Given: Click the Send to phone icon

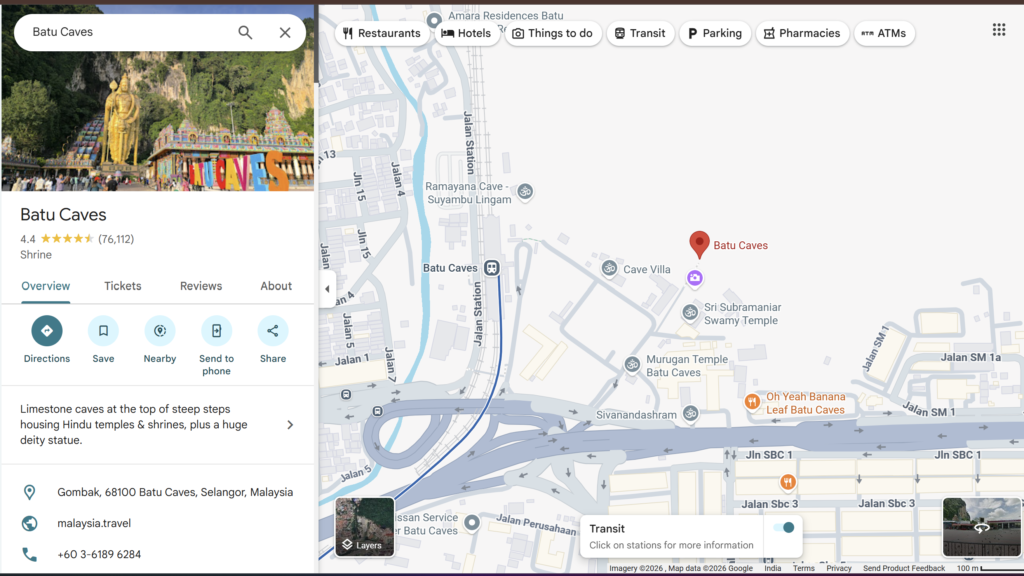Looking at the screenshot, I should [216, 331].
